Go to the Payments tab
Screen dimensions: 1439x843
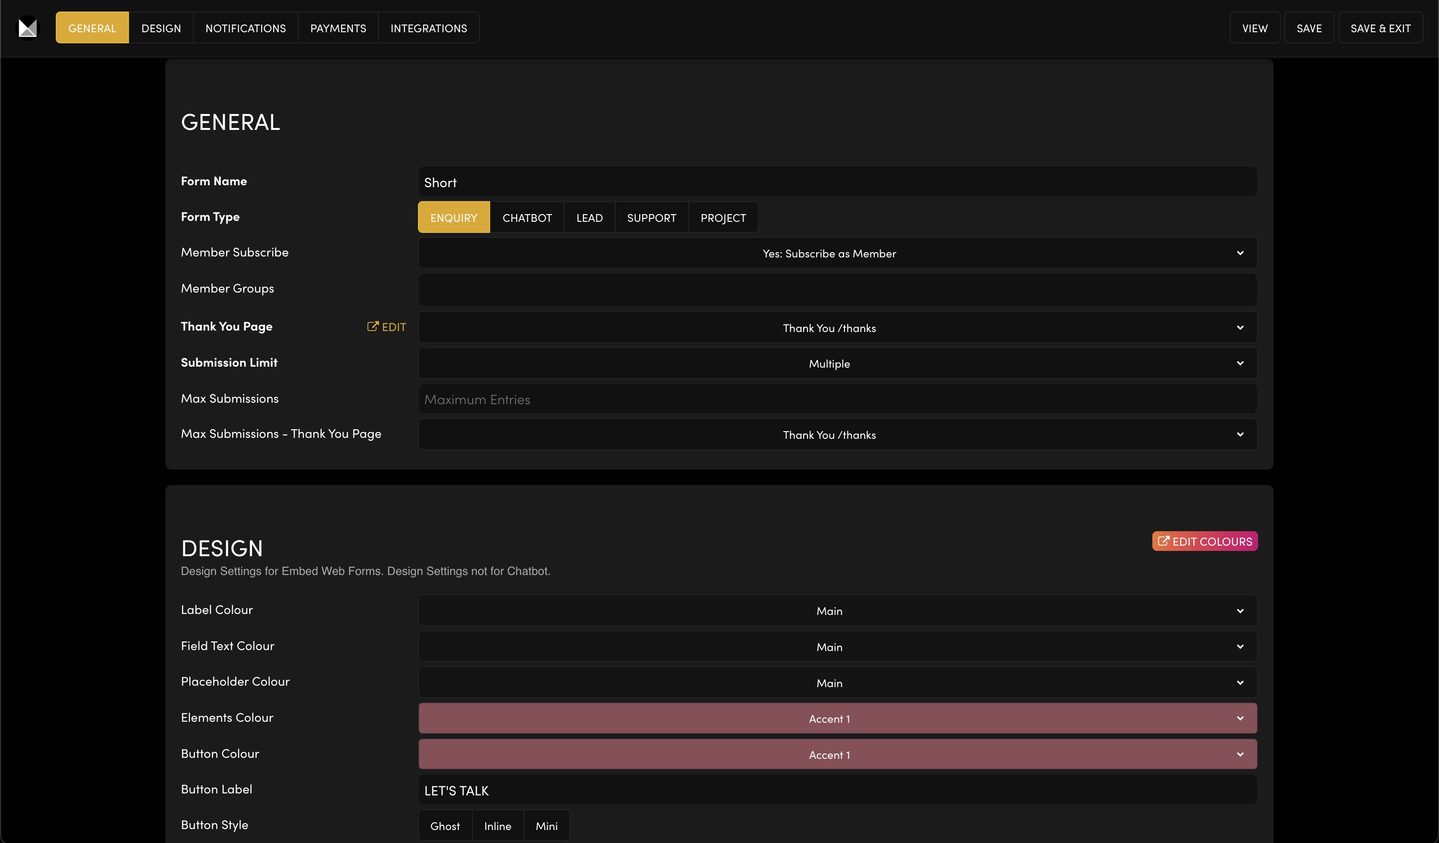click(338, 28)
